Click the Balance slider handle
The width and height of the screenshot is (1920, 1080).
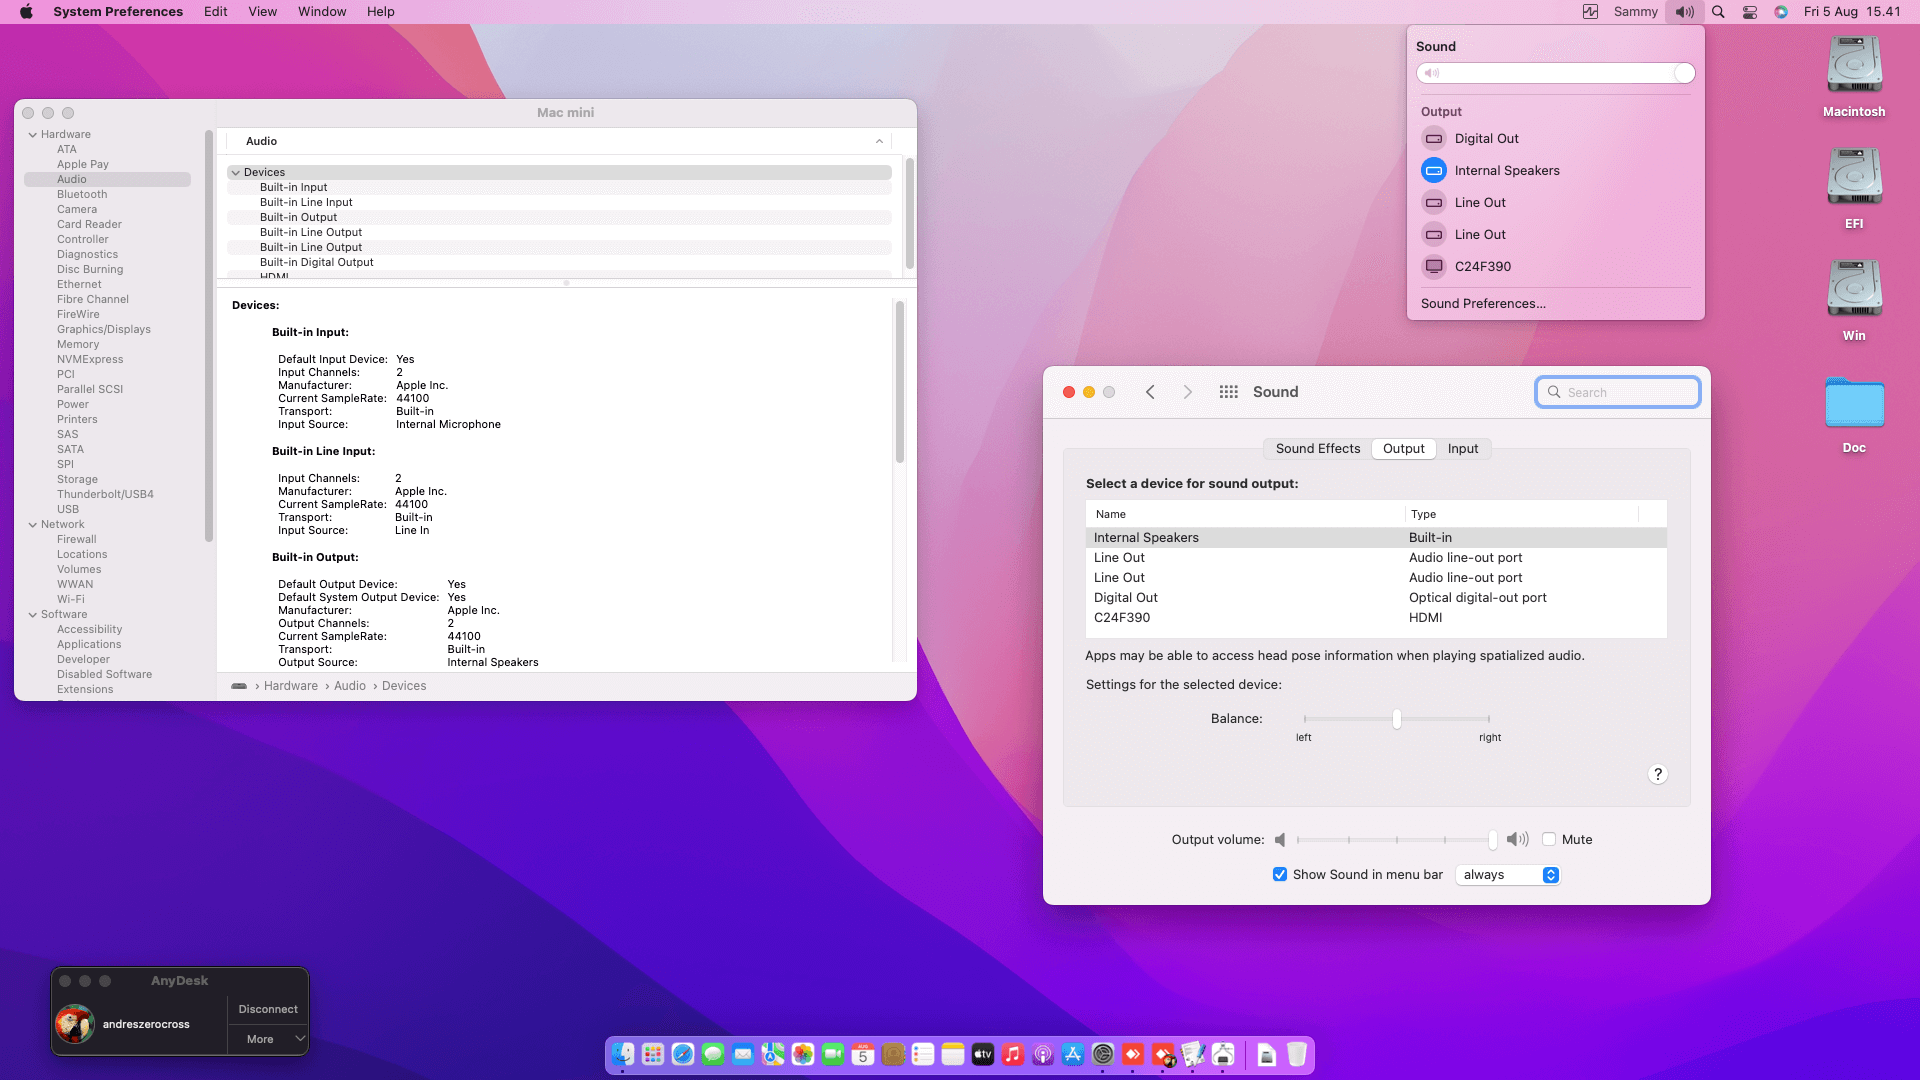[1396, 719]
